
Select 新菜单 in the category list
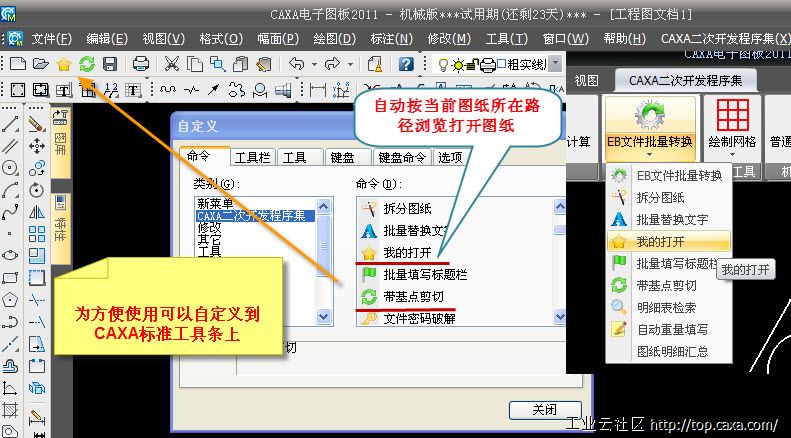215,203
